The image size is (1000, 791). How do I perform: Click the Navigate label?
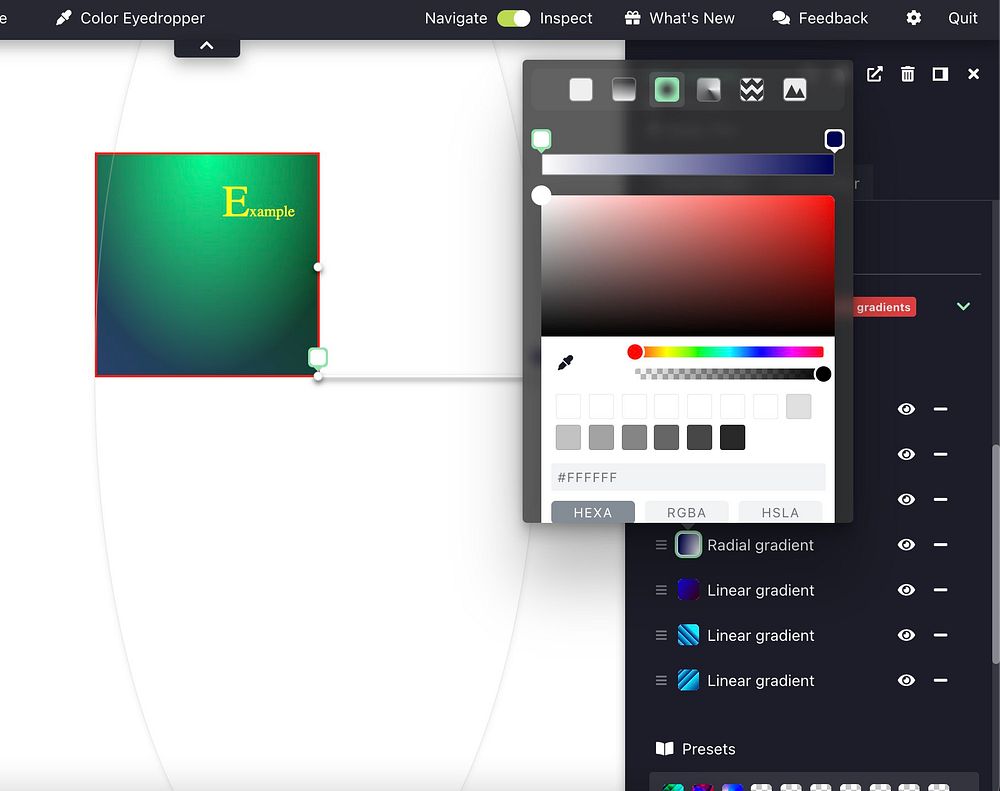pos(456,18)
